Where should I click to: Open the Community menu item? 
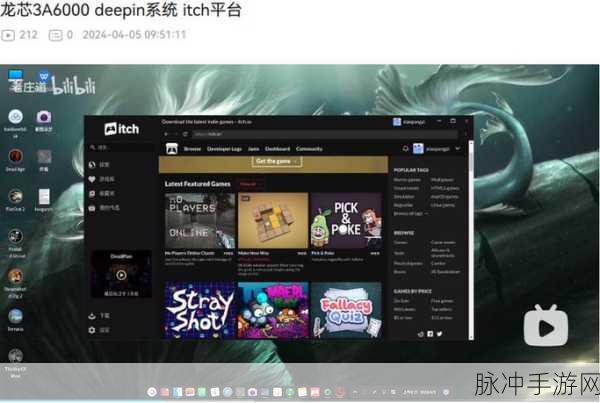(x=309, y=148)
